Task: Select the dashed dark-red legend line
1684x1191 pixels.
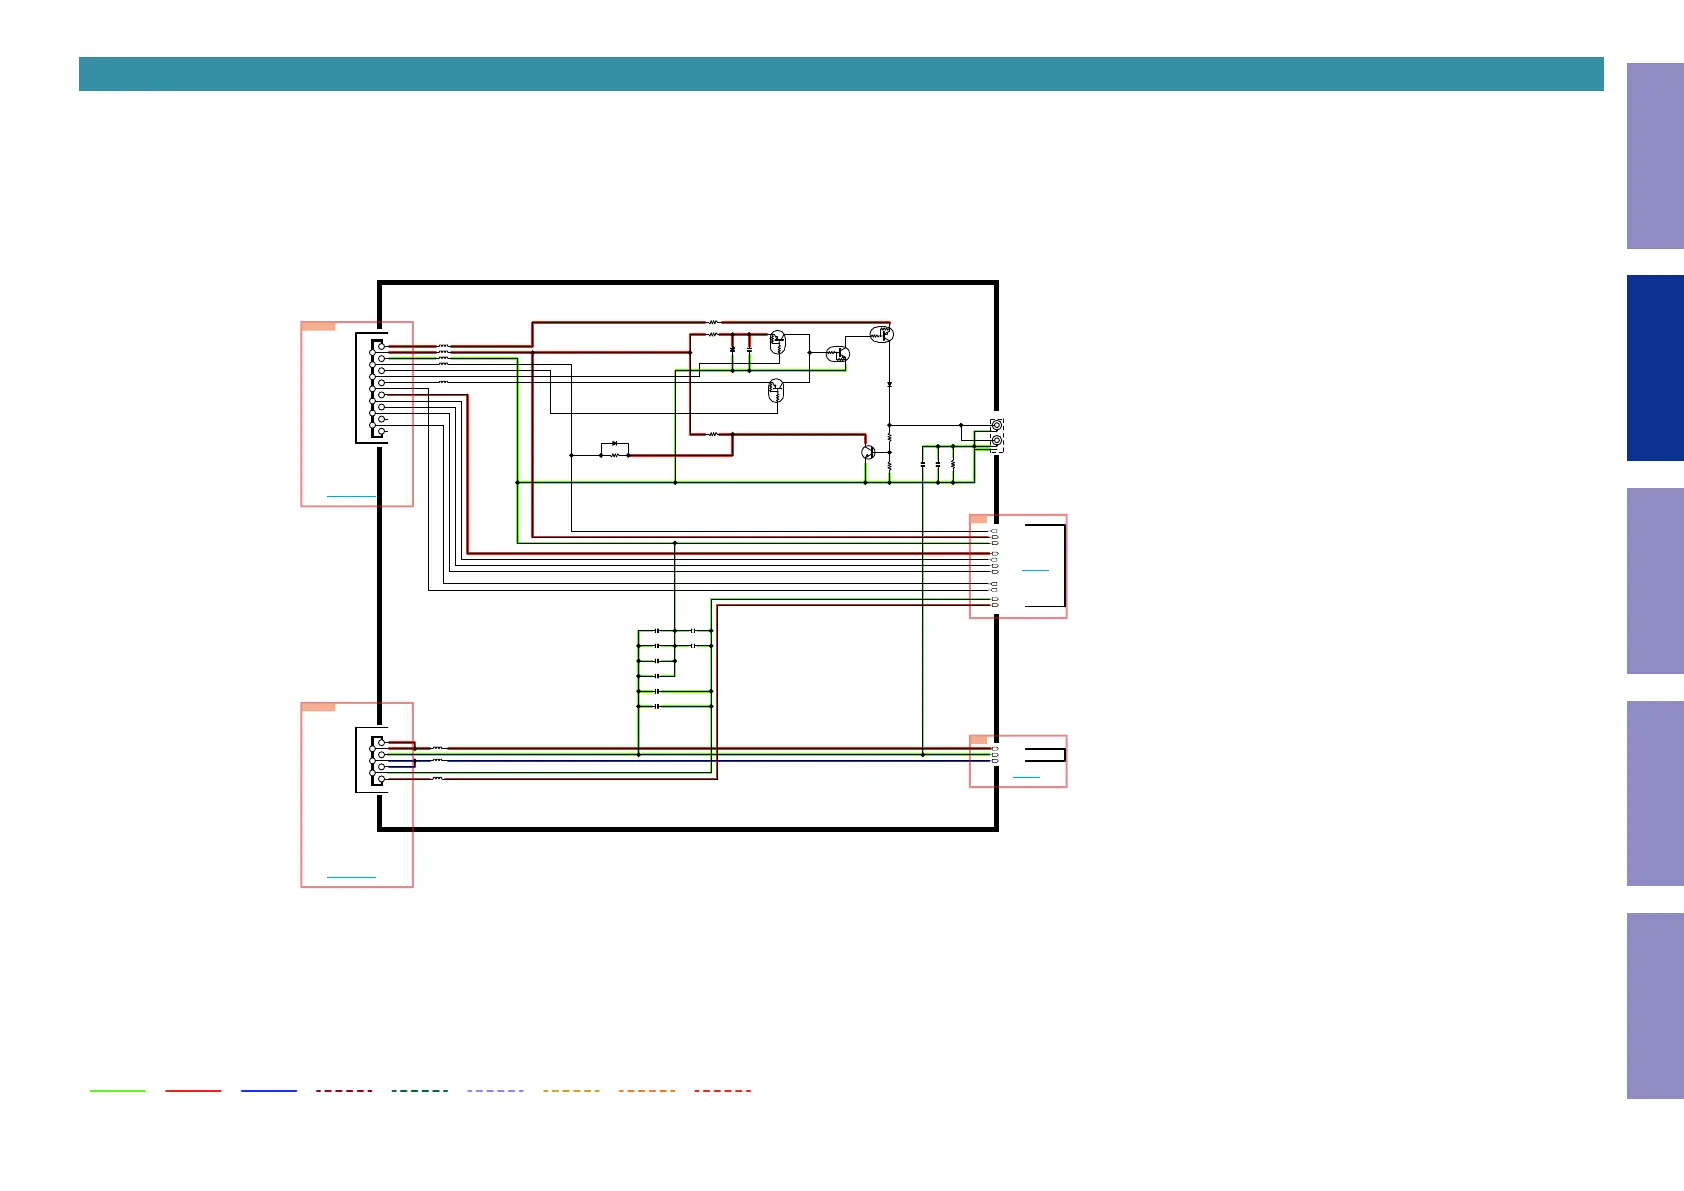Action: click(x=344, y=1091)
